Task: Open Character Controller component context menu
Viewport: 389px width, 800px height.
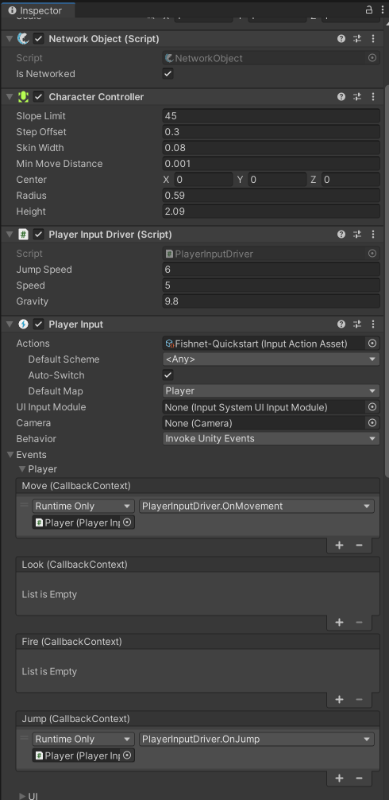Action: pyautogui.click(x=373, y=97)
